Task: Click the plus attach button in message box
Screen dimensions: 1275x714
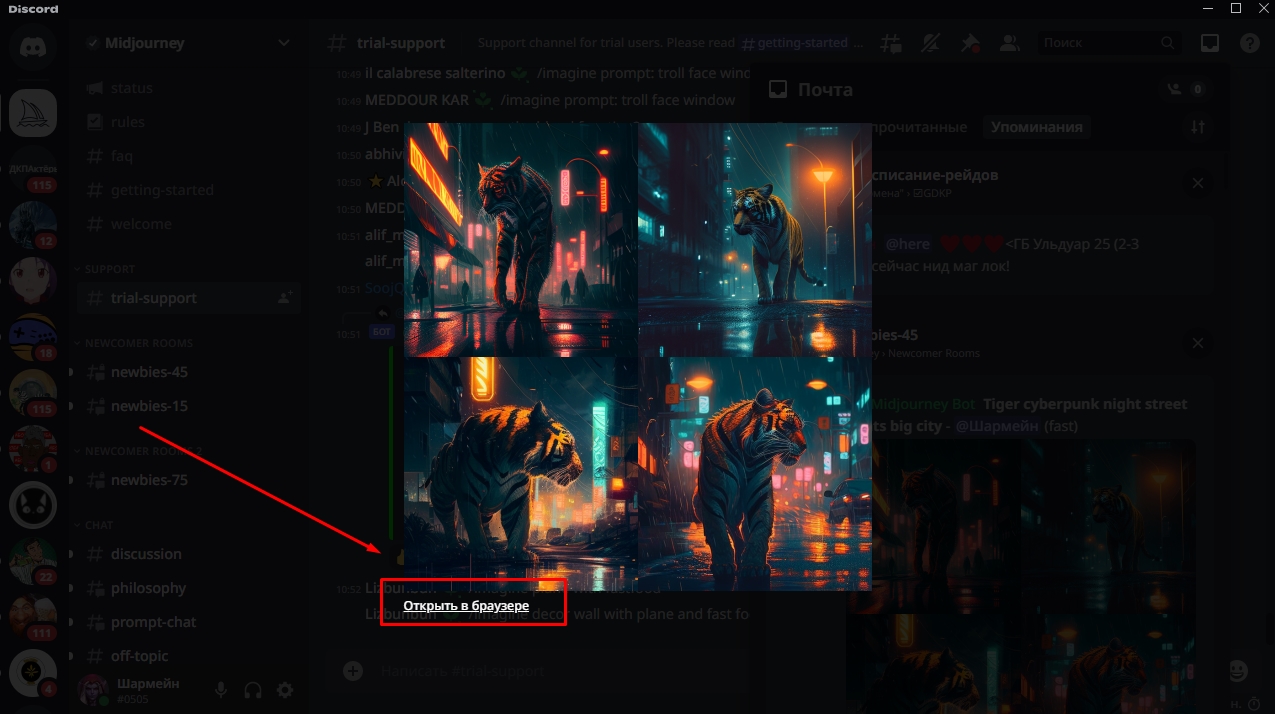Action: click(x=353, y=671)
